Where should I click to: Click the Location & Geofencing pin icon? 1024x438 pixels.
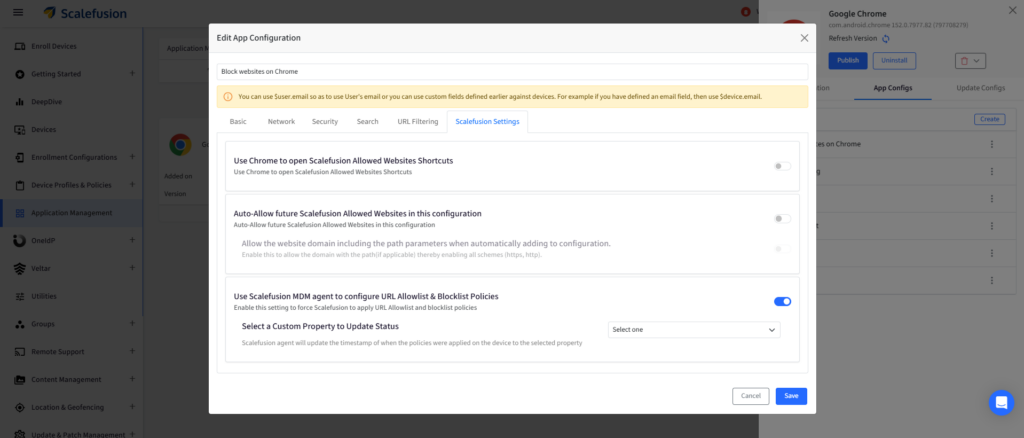[20, 407]
